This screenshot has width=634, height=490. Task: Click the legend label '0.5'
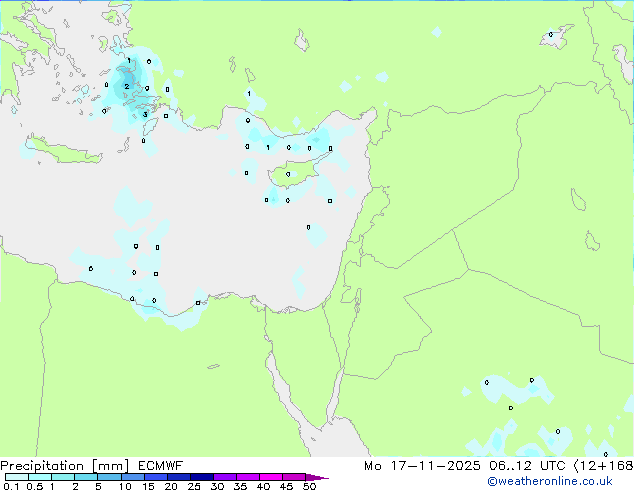(x=35, y=486)
